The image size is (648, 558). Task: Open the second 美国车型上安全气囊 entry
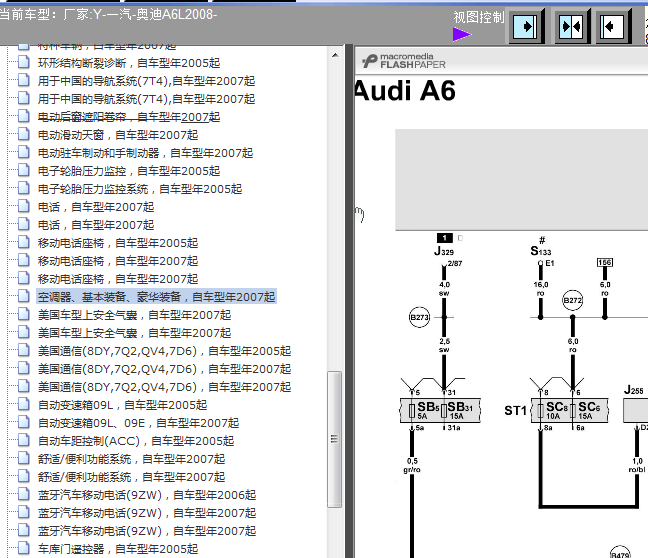(134, 333)
